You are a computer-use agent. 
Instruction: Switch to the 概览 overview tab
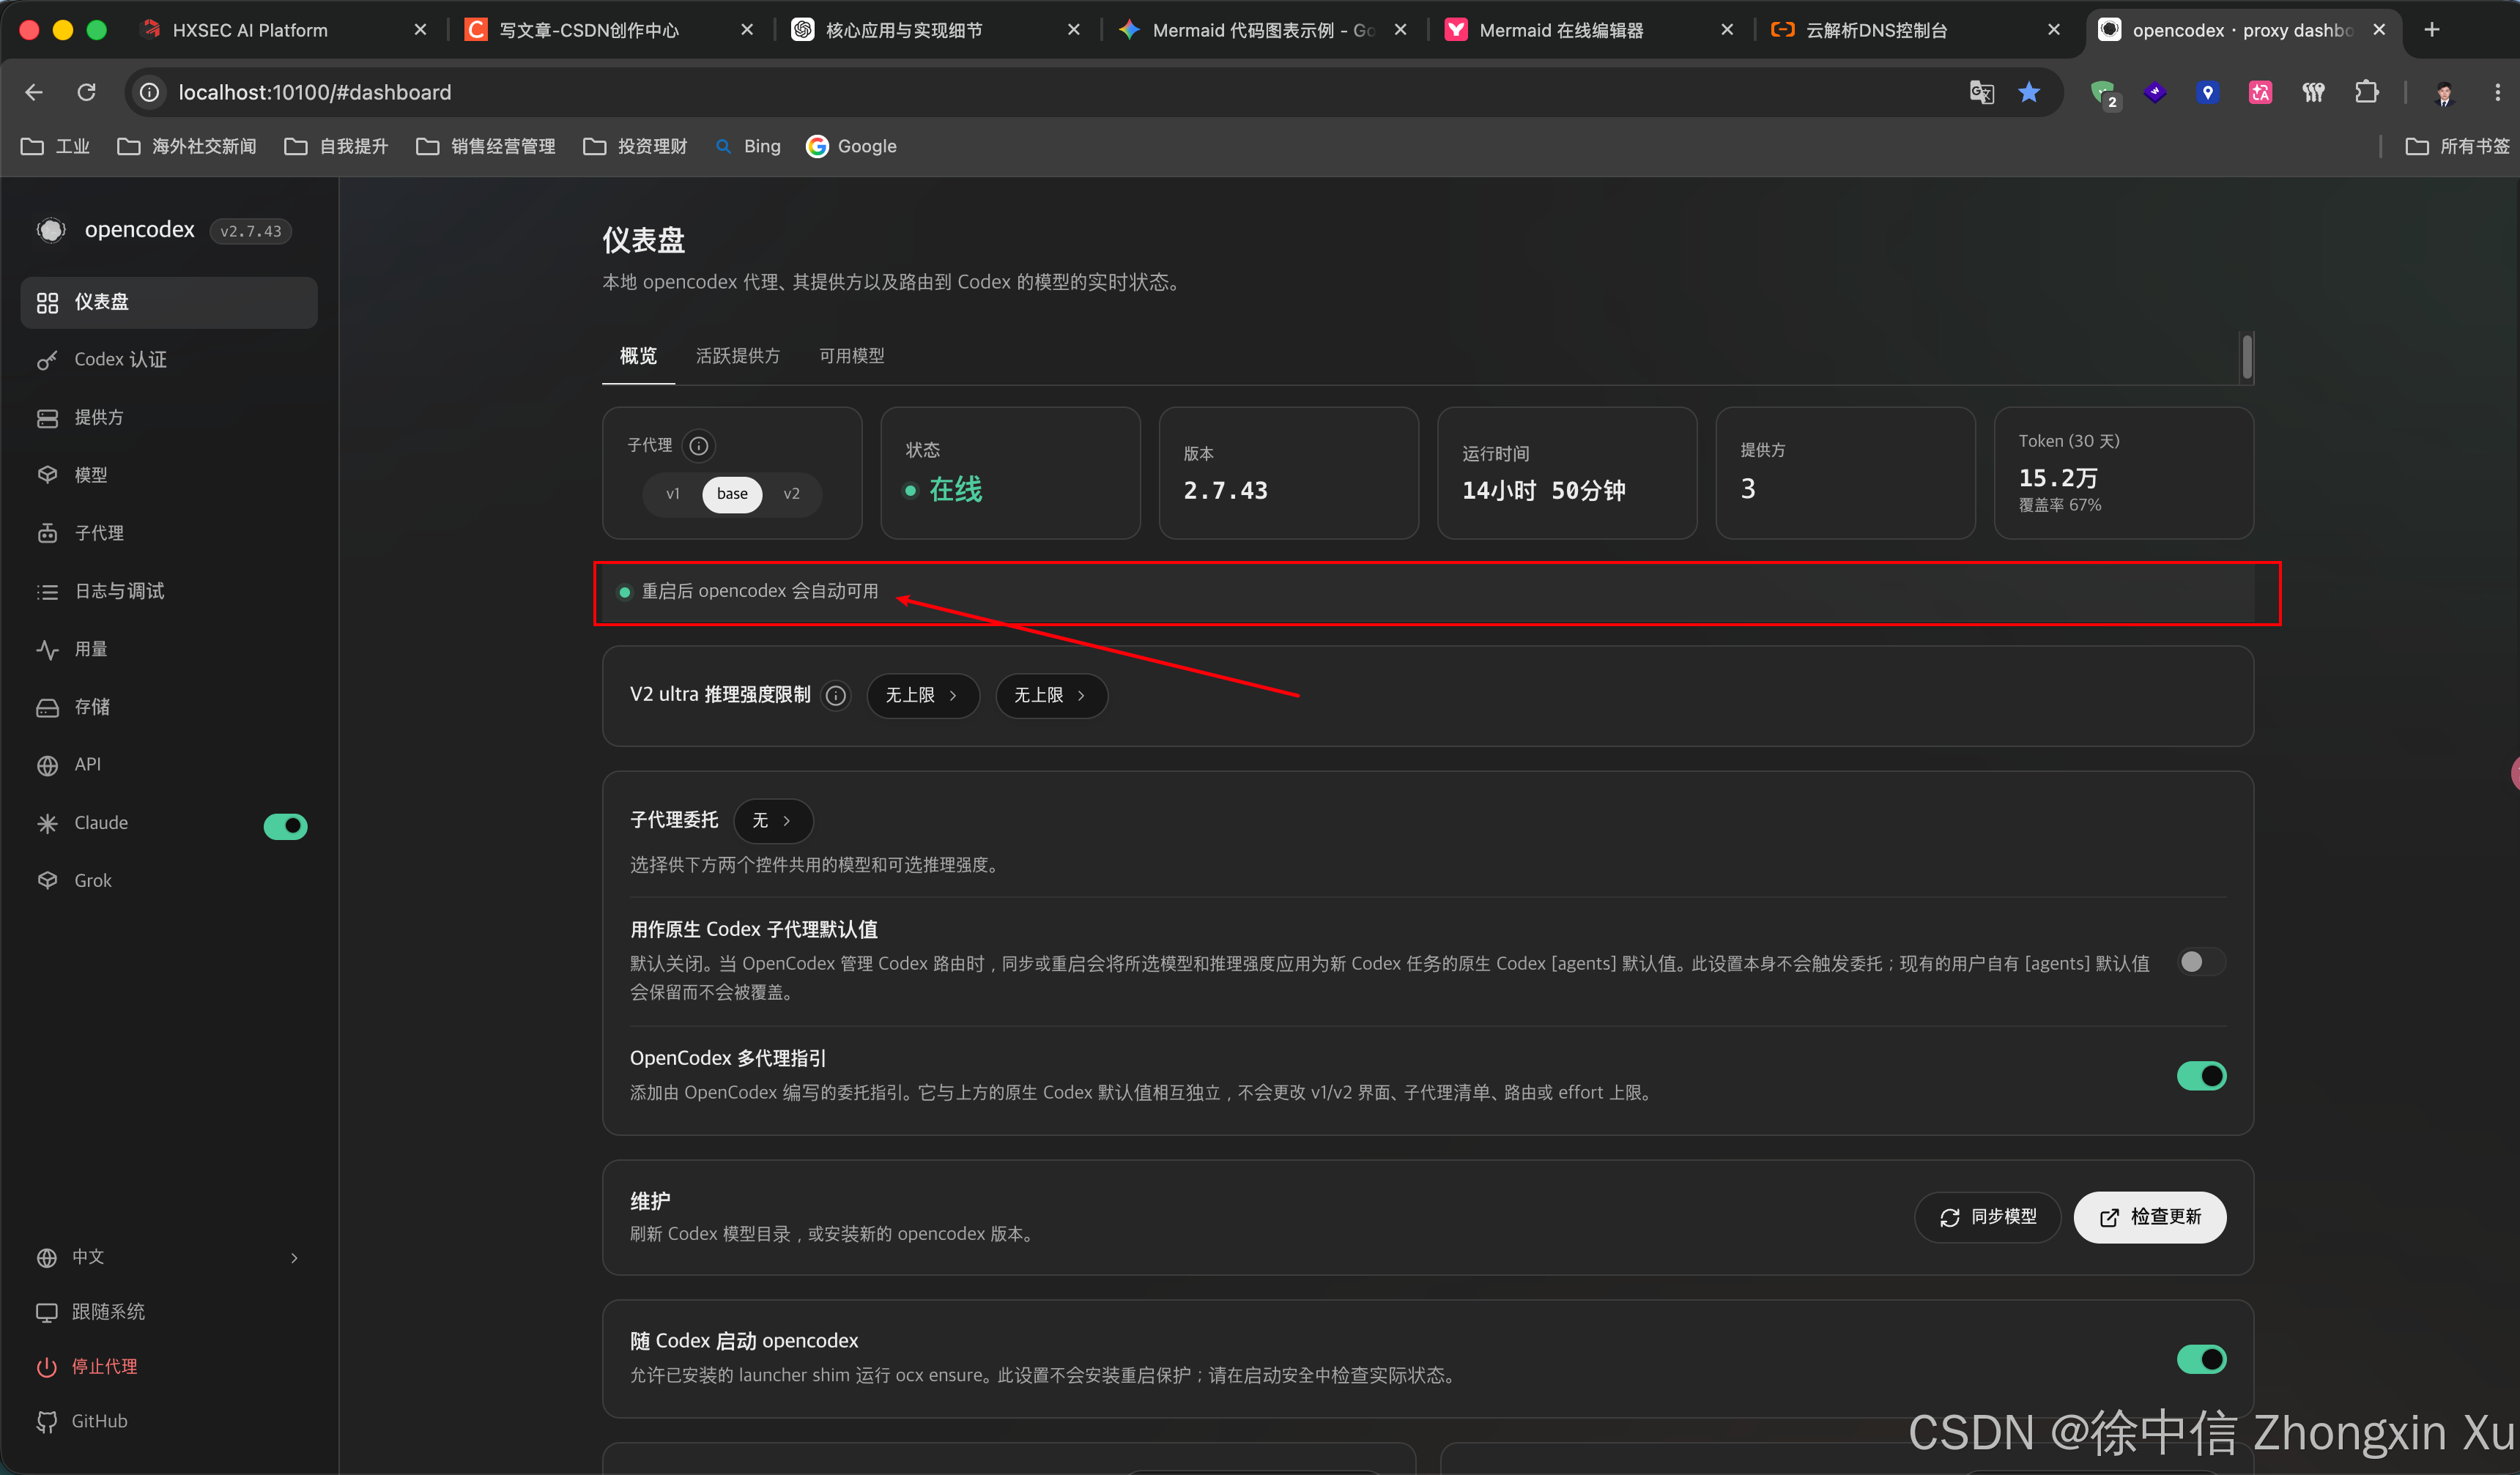pyautogui.click(x=638, y=356)
